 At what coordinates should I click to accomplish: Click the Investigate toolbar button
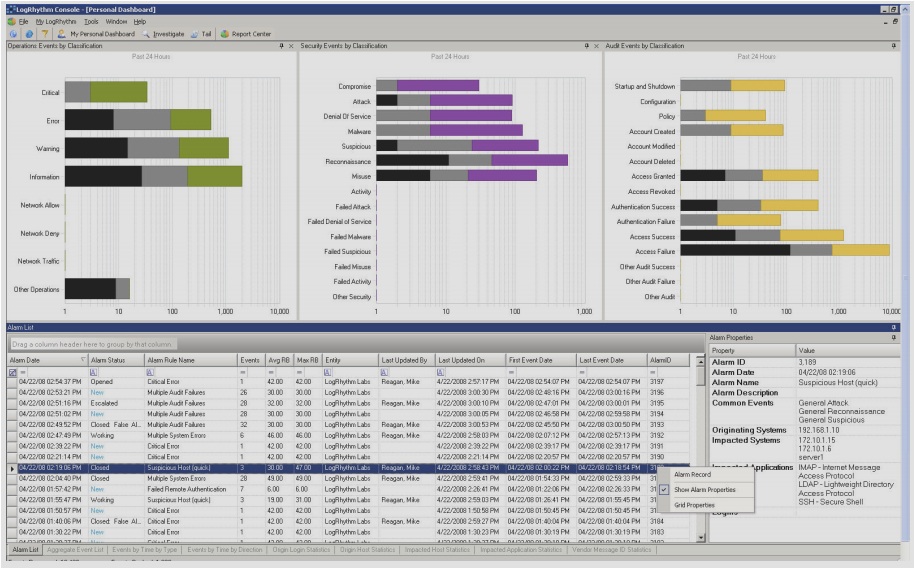[x=163, y=34]
